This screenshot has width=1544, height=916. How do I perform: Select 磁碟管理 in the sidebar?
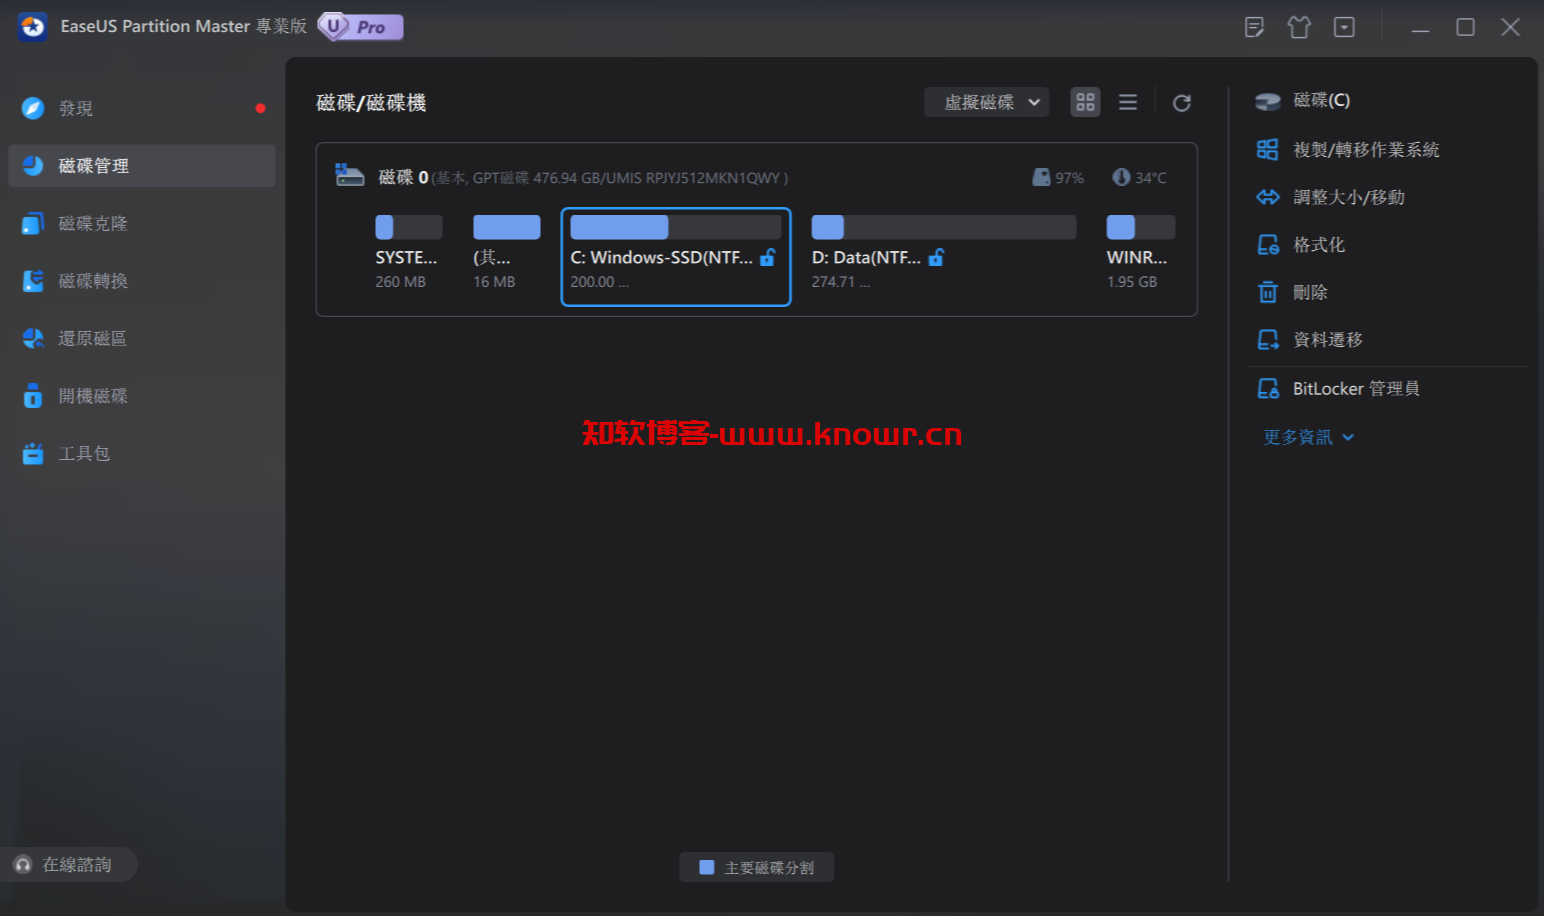tap(141, 166)
